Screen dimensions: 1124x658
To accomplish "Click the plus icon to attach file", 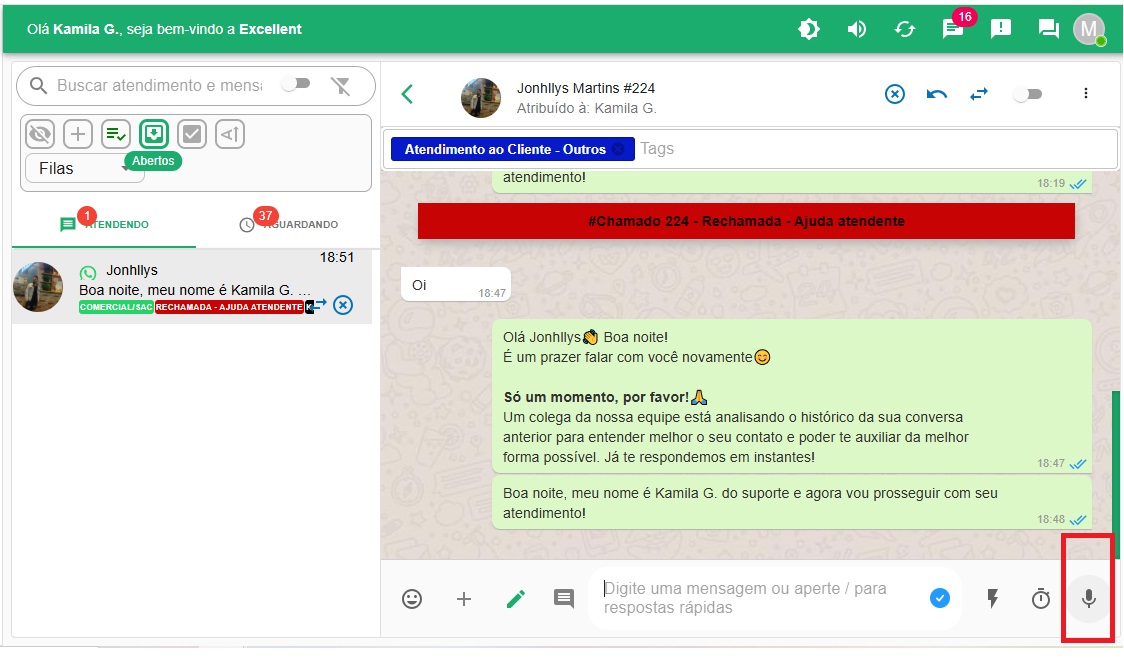I will coord(464,598).
